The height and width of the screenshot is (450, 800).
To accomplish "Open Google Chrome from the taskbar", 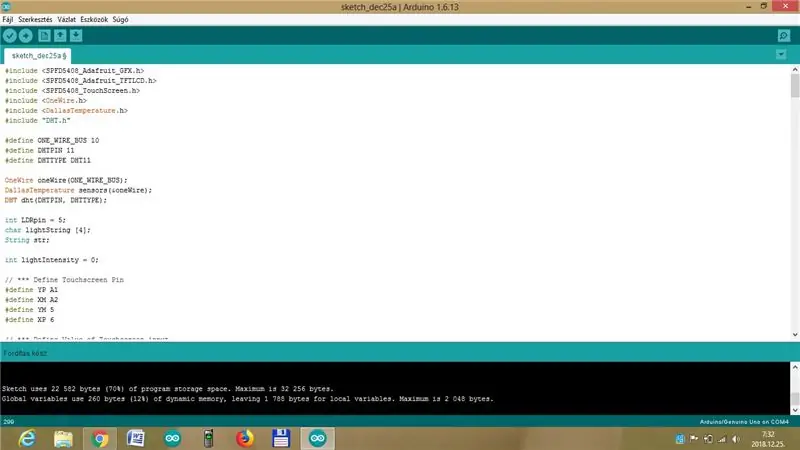I will 100,439.
